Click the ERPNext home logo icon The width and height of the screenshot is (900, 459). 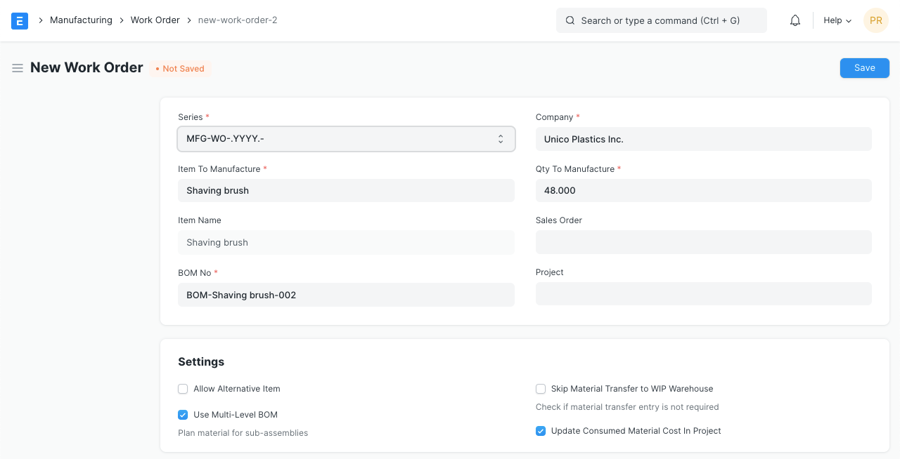(x=19, y=20)
